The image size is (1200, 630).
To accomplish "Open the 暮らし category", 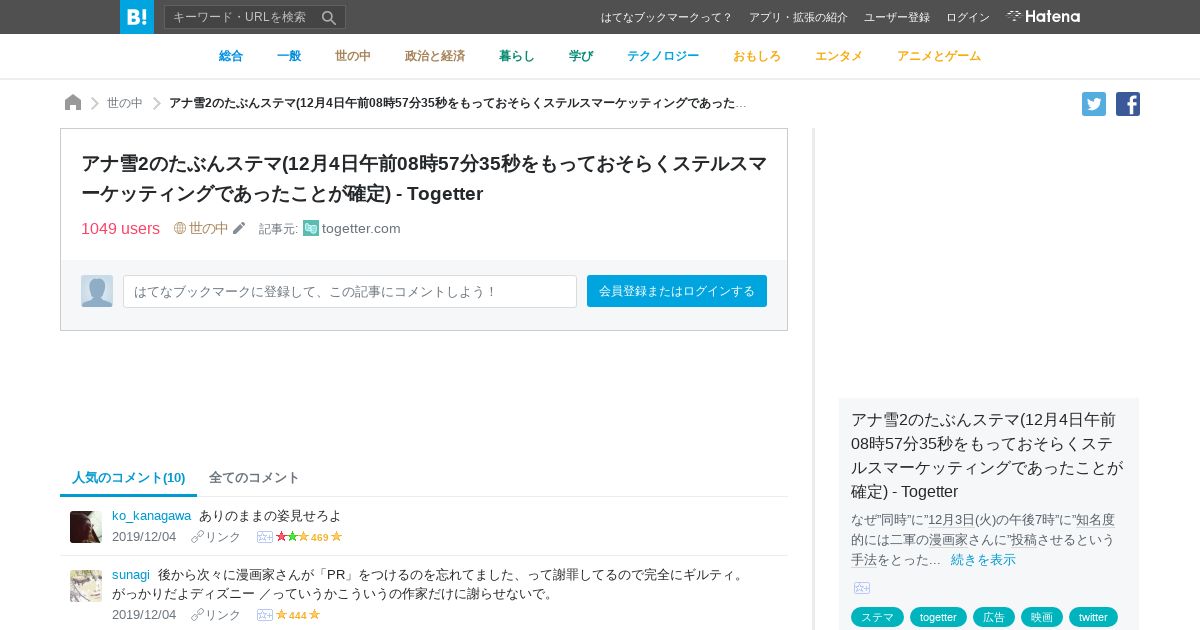I will point(517,56).
